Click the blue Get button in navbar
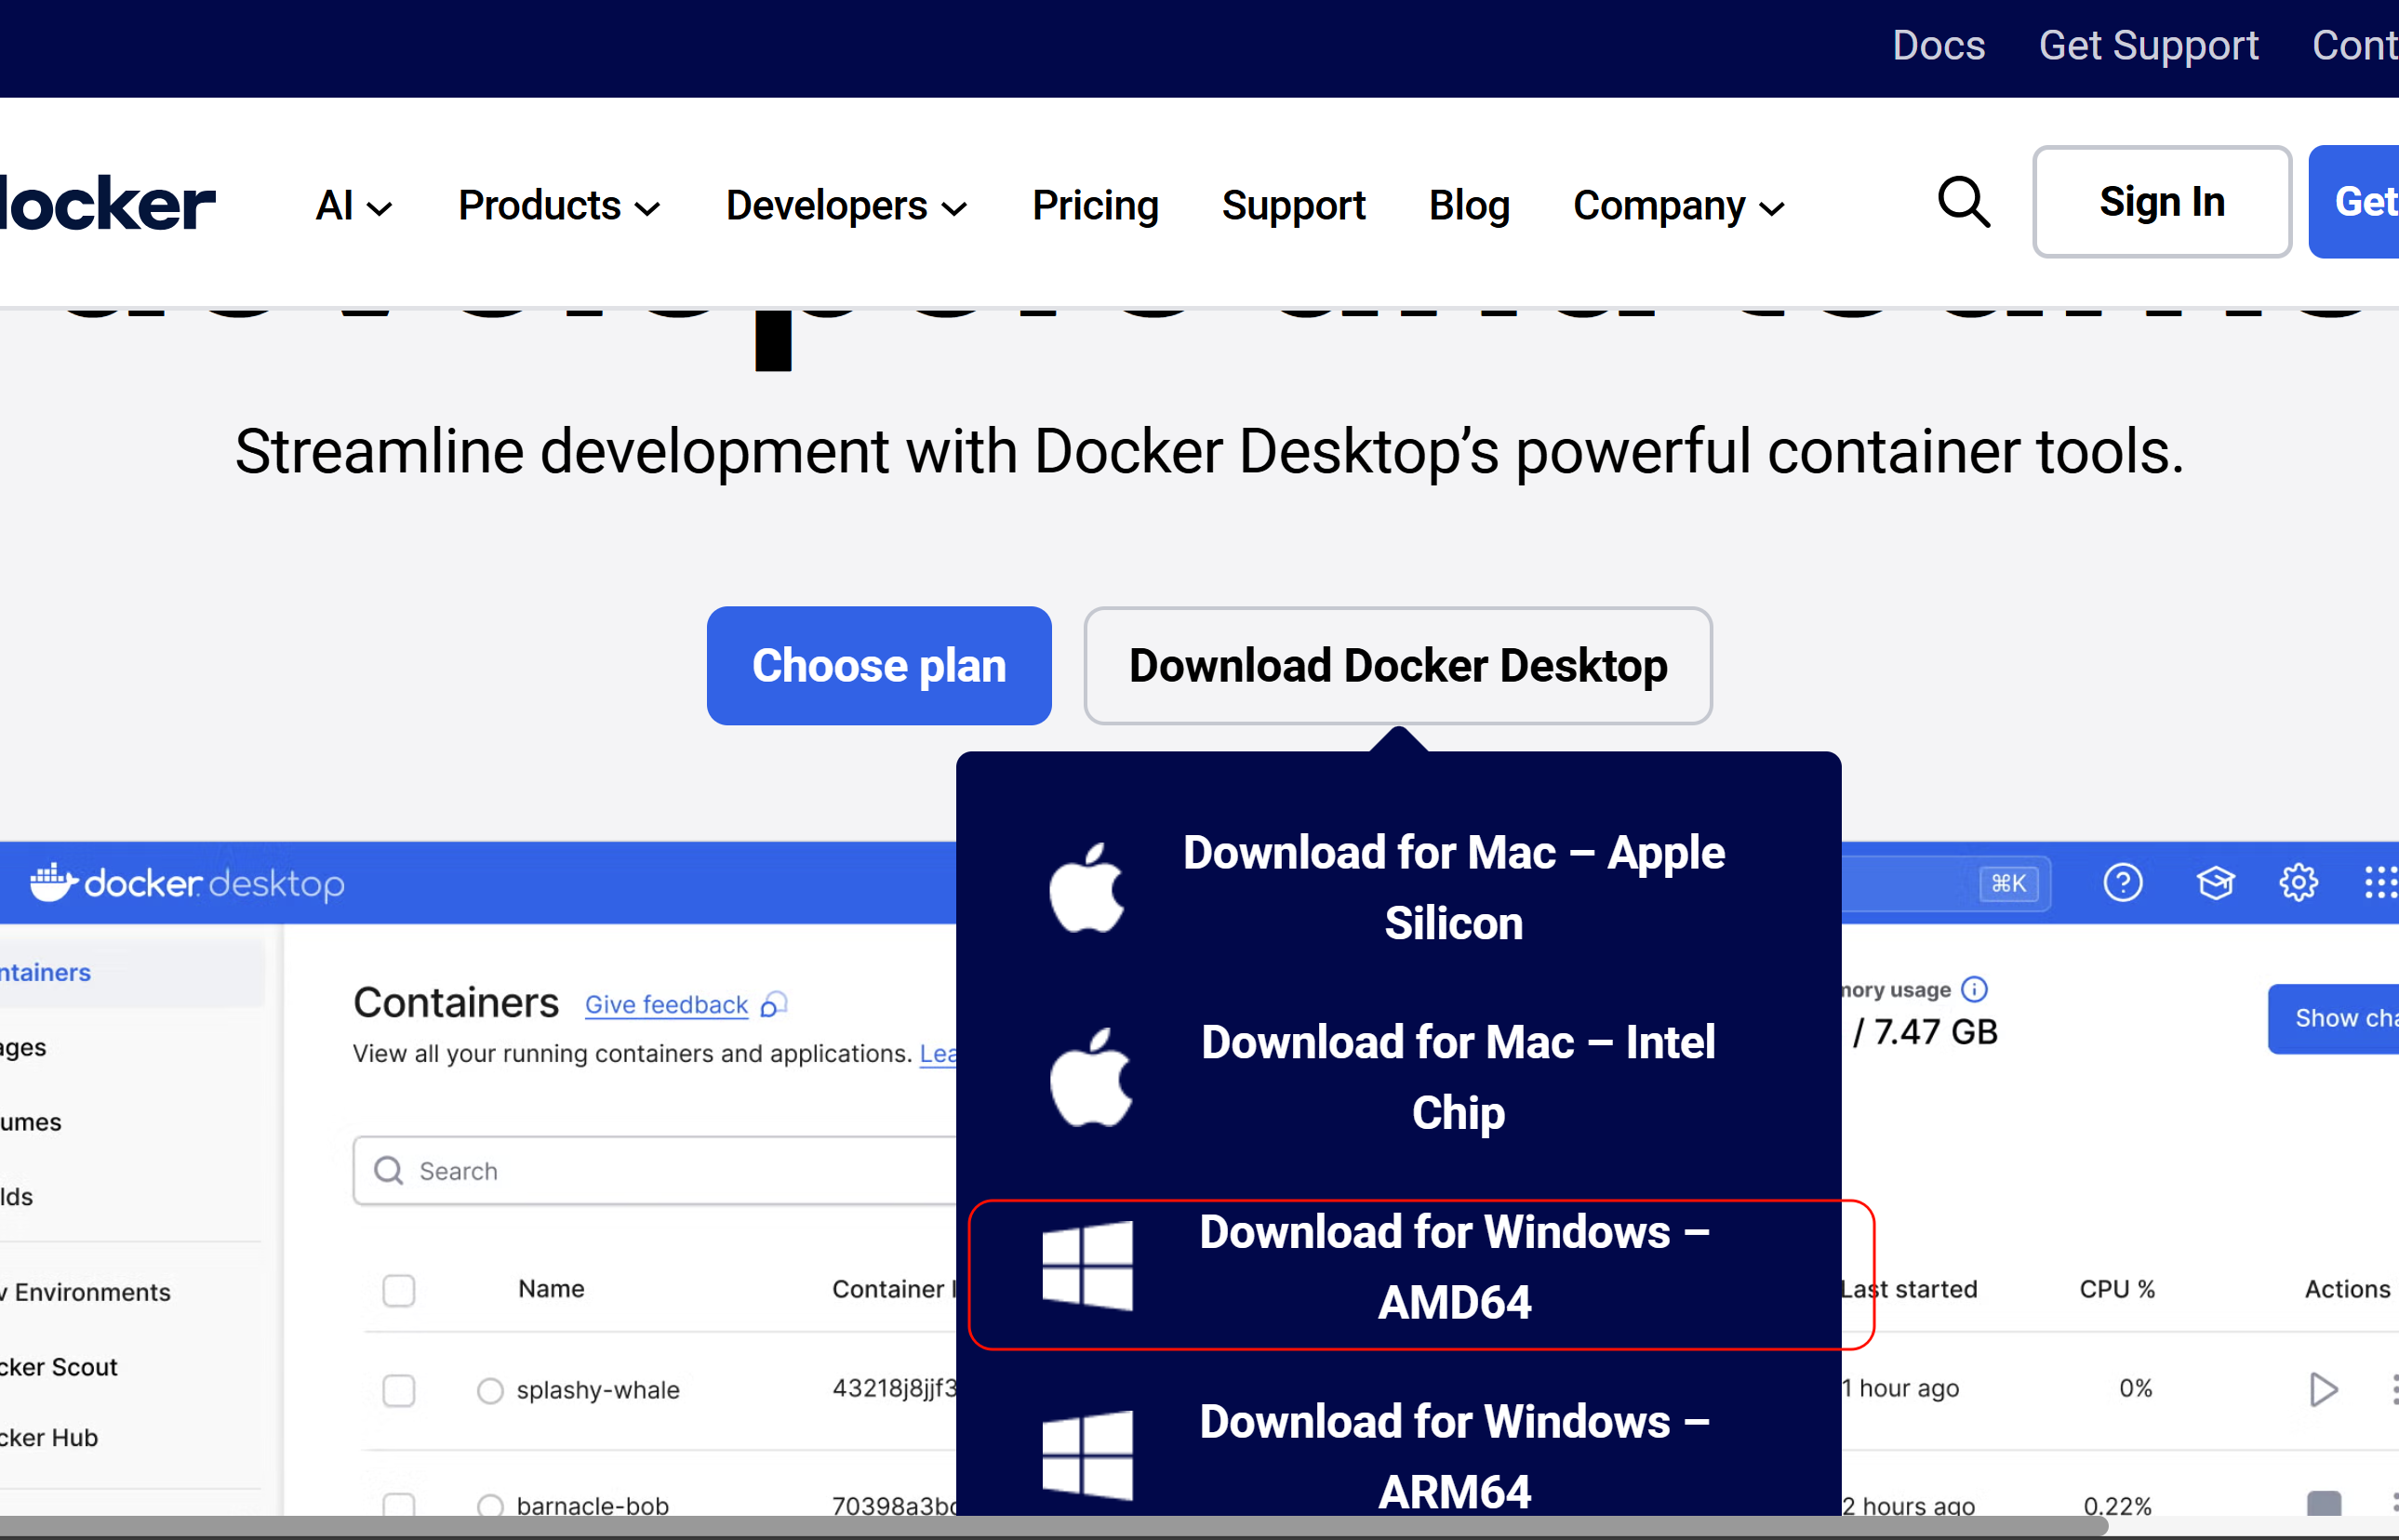This screenshot has width=2399, height=1540. coord(2354,202)
